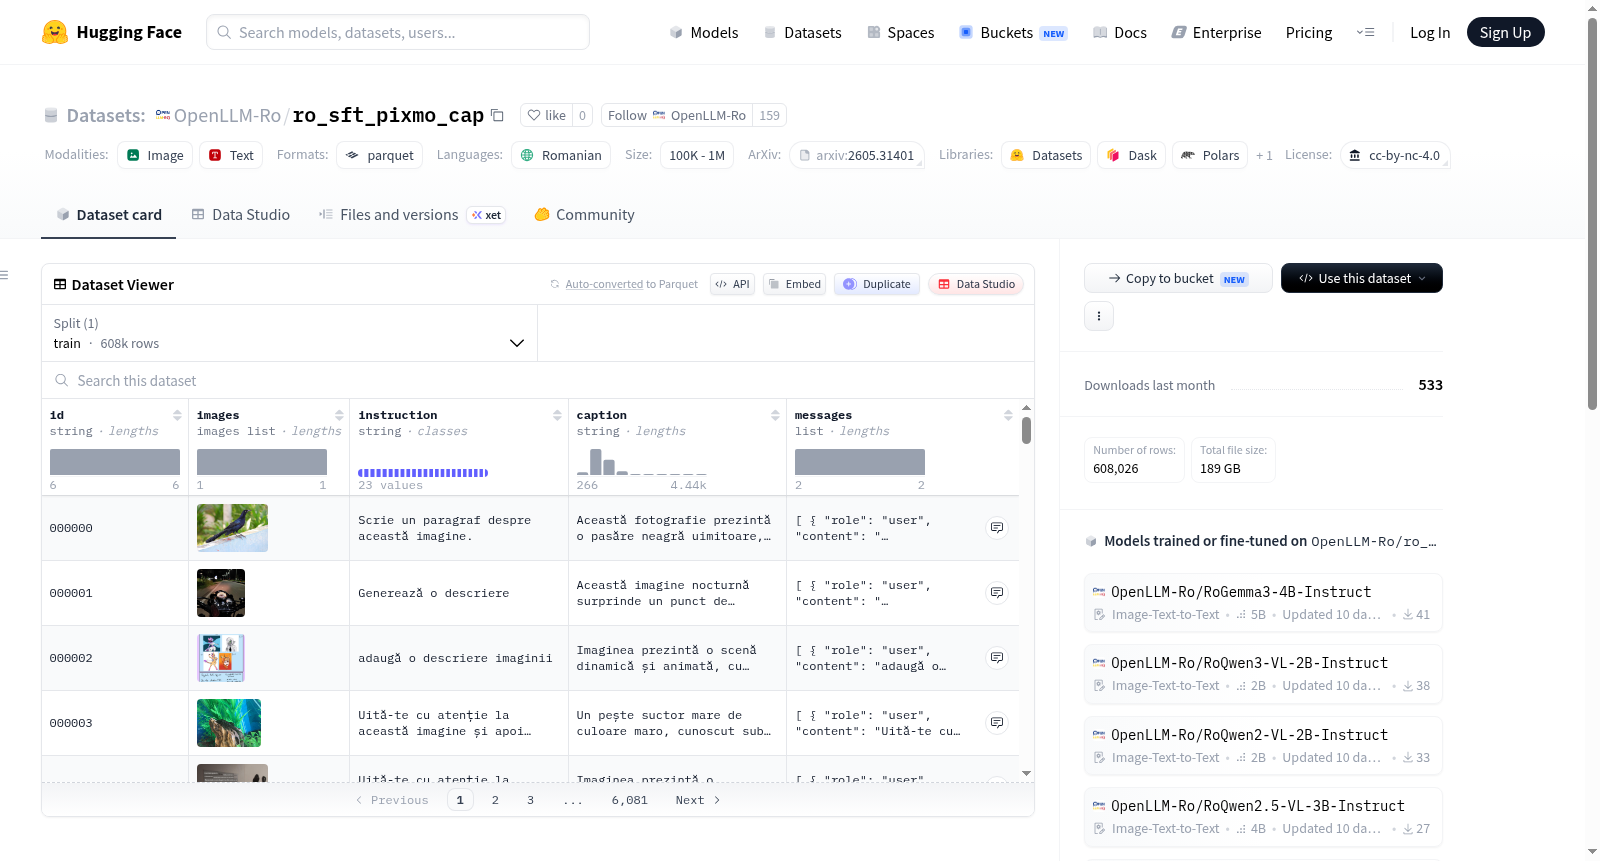Click the Copy to bucket button

click(1178, 278)
